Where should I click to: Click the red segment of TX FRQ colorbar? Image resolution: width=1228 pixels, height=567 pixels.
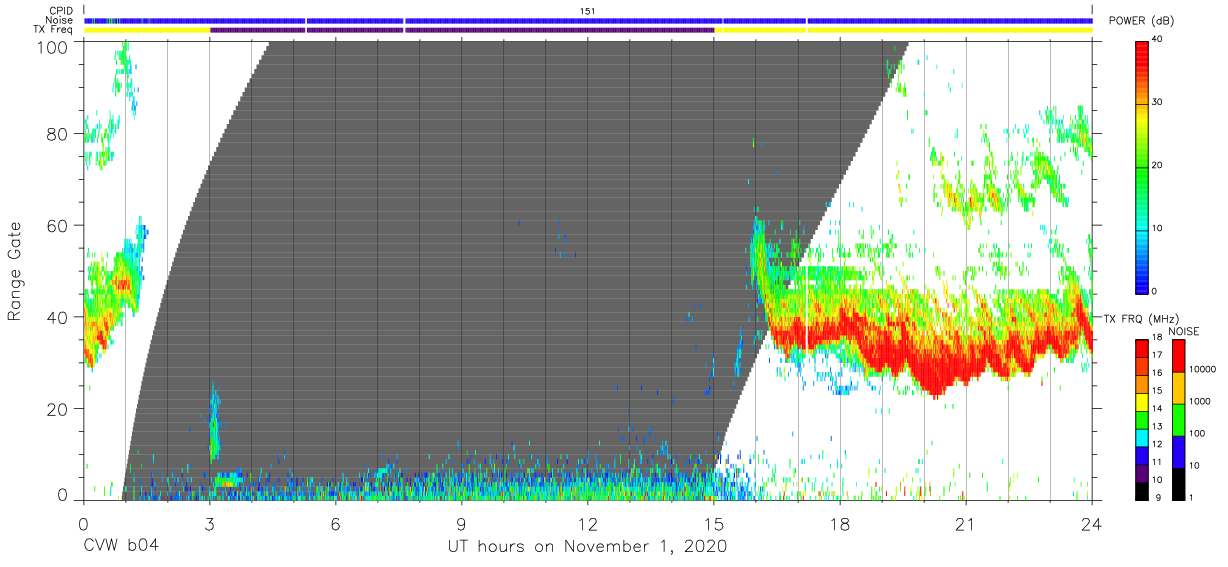(1144, 350)
